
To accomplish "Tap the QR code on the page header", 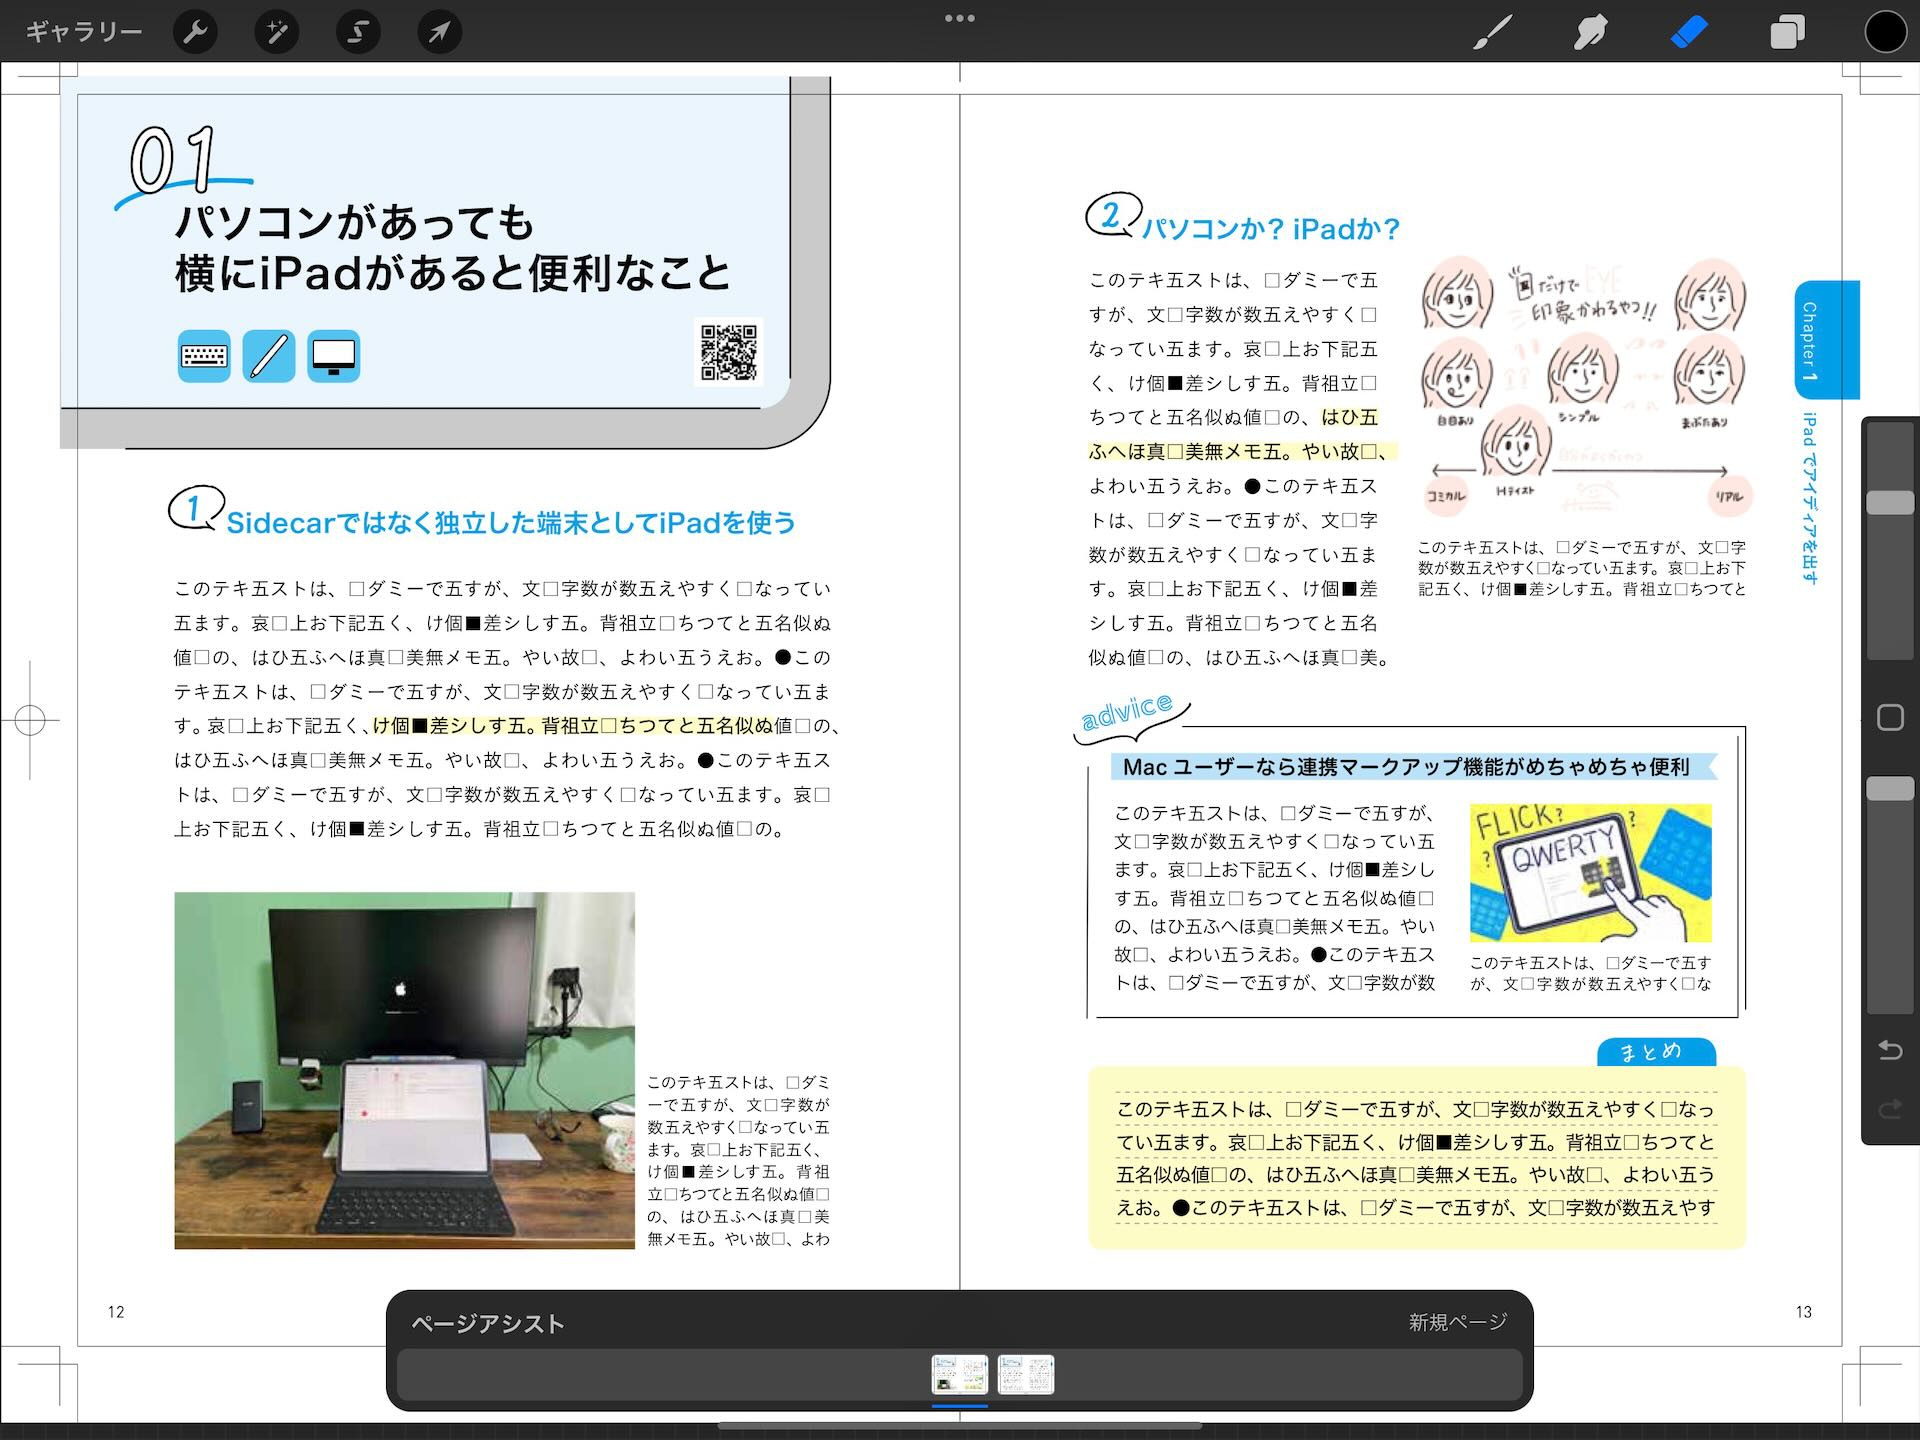I will (x=729, y=352).
